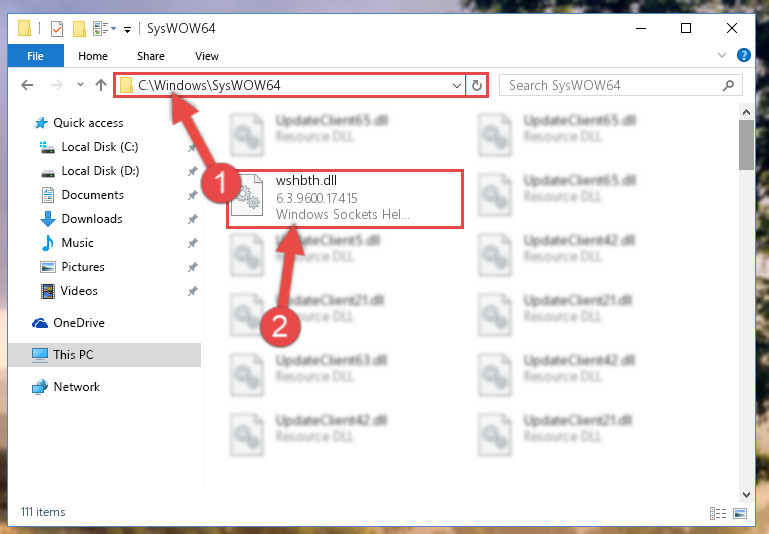The width and height of the screenshot is (769, 534).
Task: Select the wshbth.dll file
Action: [x=345, y=199]
